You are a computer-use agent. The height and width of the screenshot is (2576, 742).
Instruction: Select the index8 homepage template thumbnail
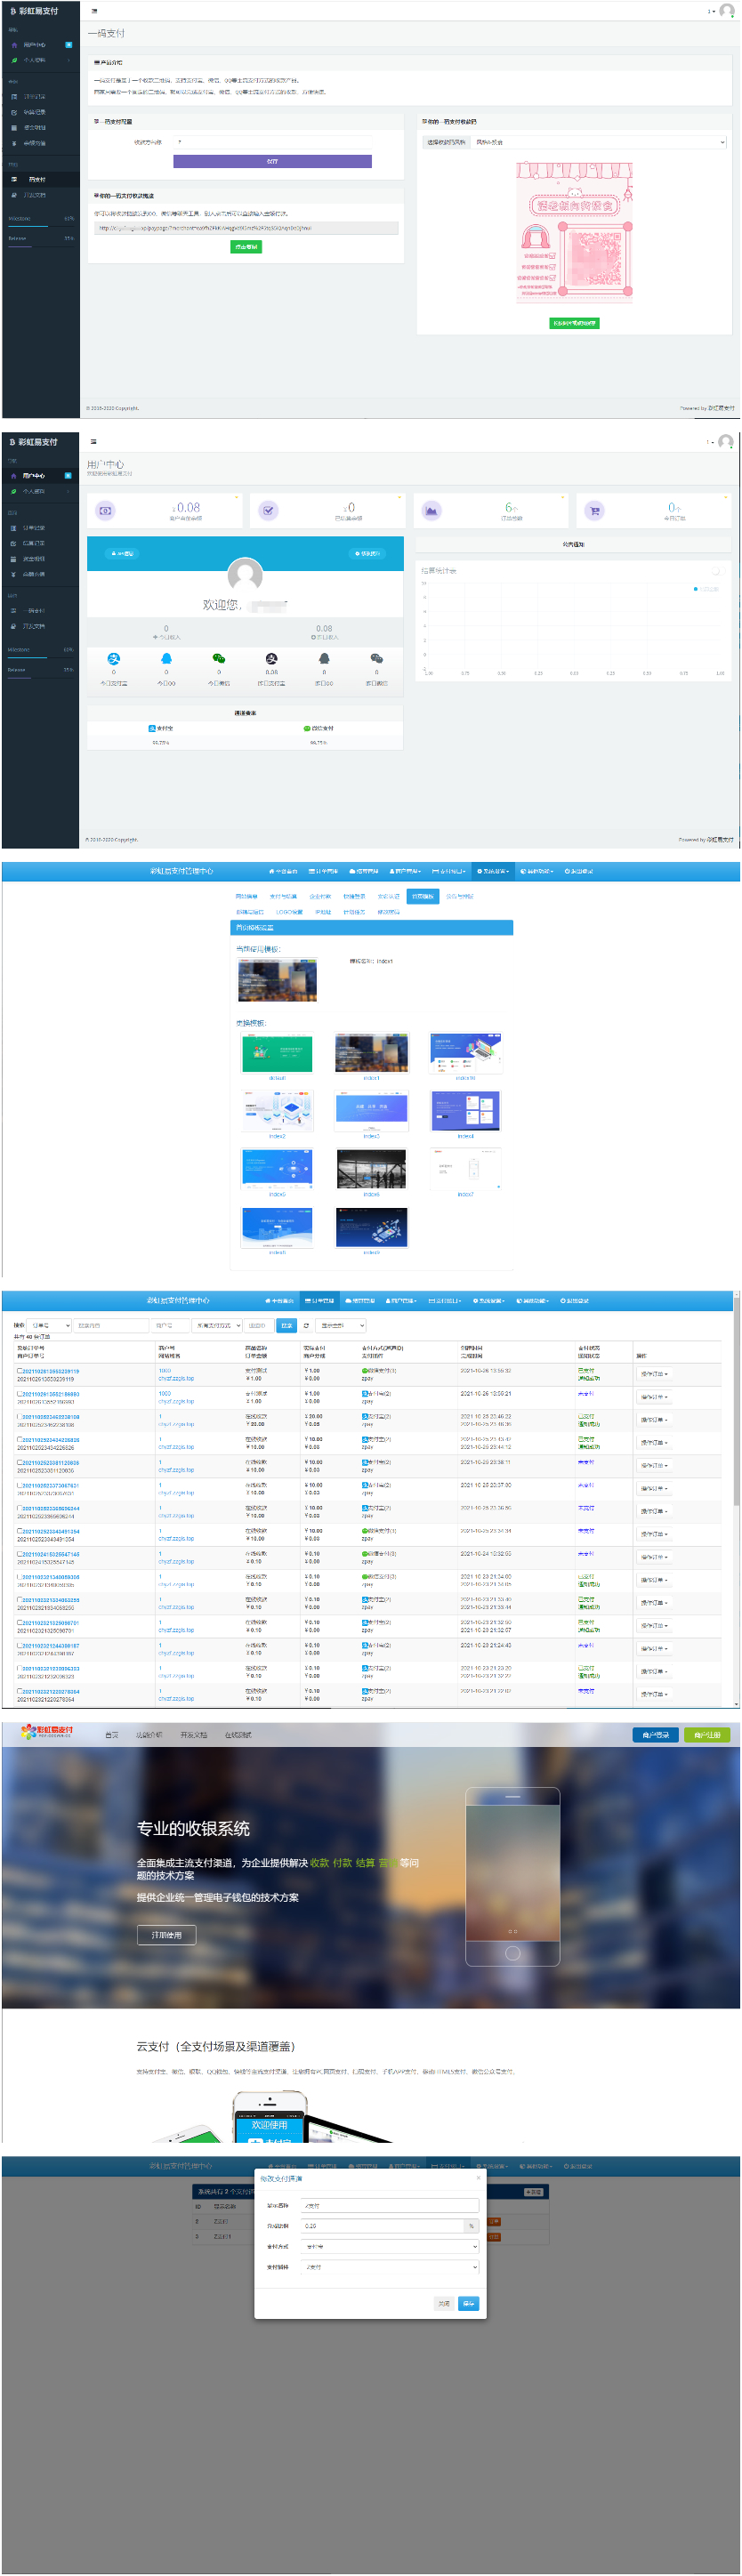coord(277,1227)
